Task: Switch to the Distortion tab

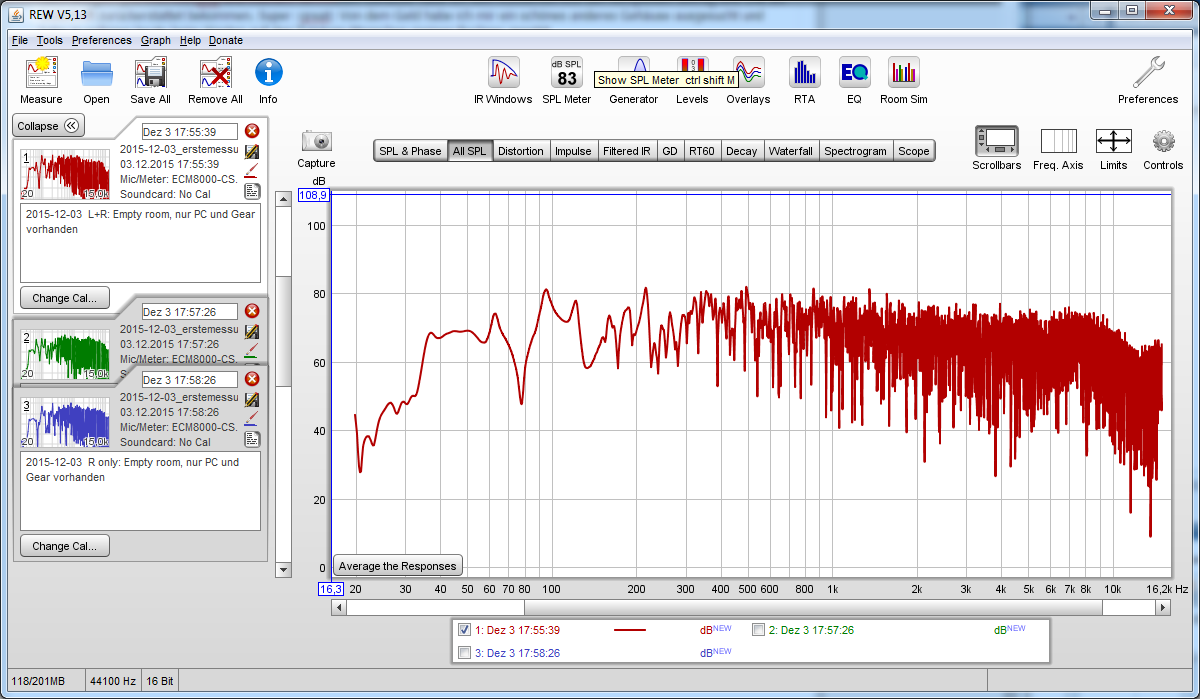Action: click(x=521, y=151)
